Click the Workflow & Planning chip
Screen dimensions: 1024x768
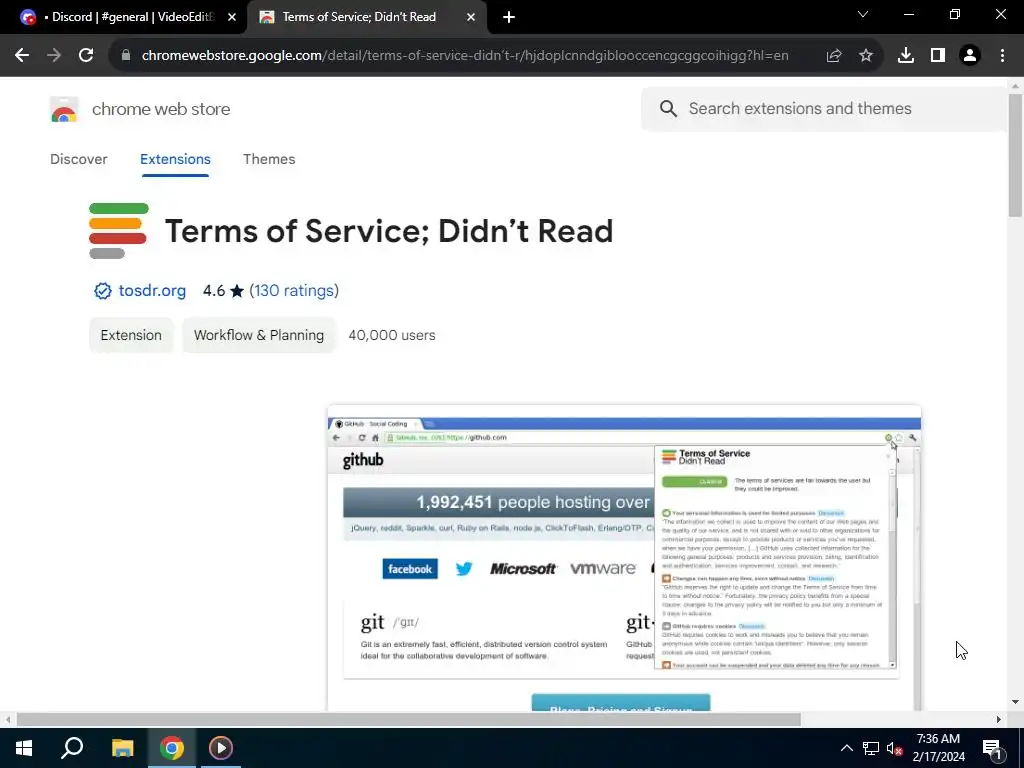coord(259,335)
